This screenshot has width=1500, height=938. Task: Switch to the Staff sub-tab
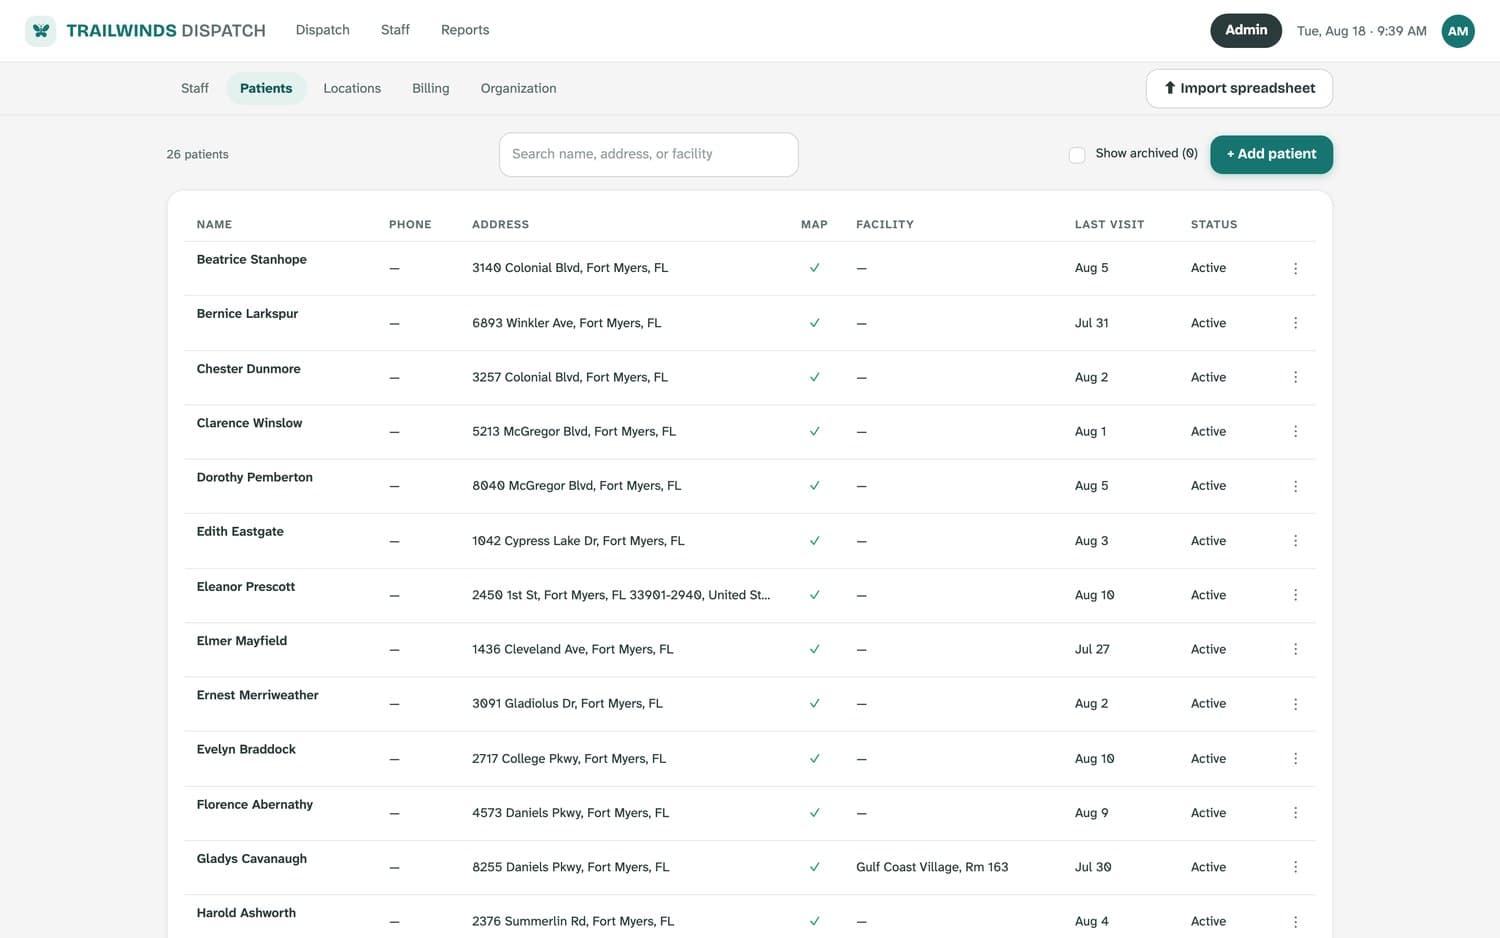195,88
